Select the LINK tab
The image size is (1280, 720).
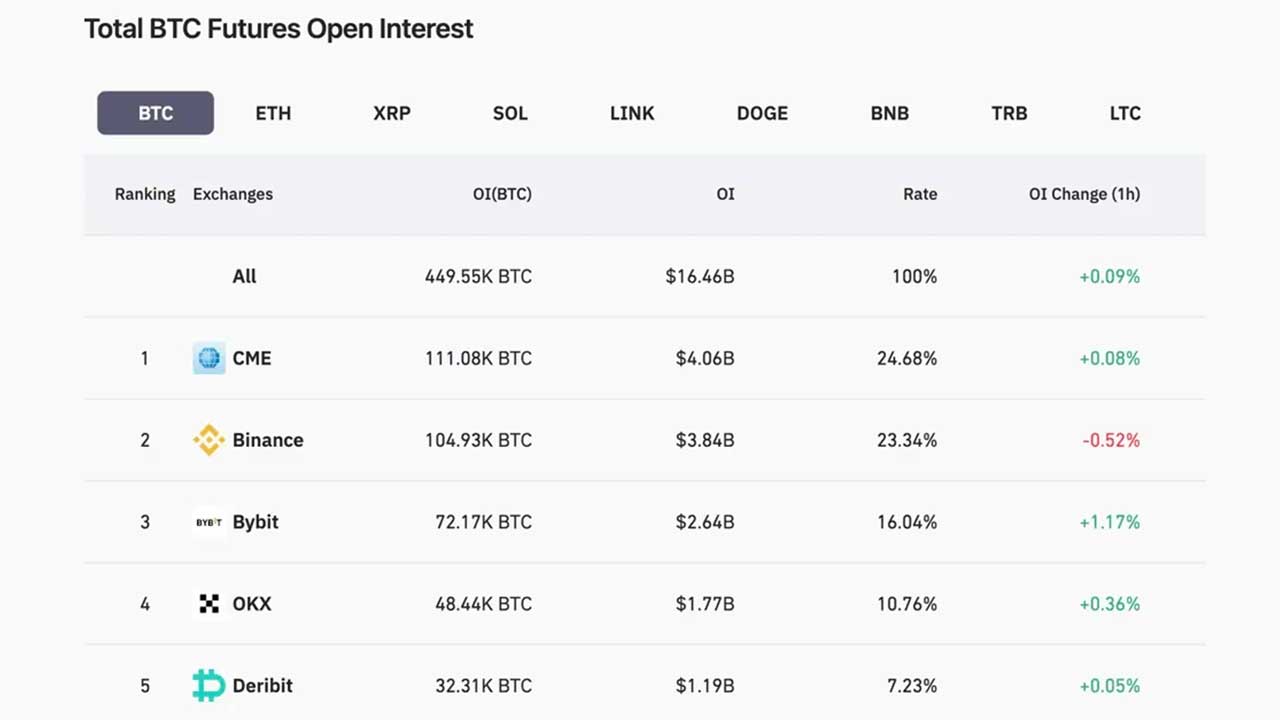(631, 113)
